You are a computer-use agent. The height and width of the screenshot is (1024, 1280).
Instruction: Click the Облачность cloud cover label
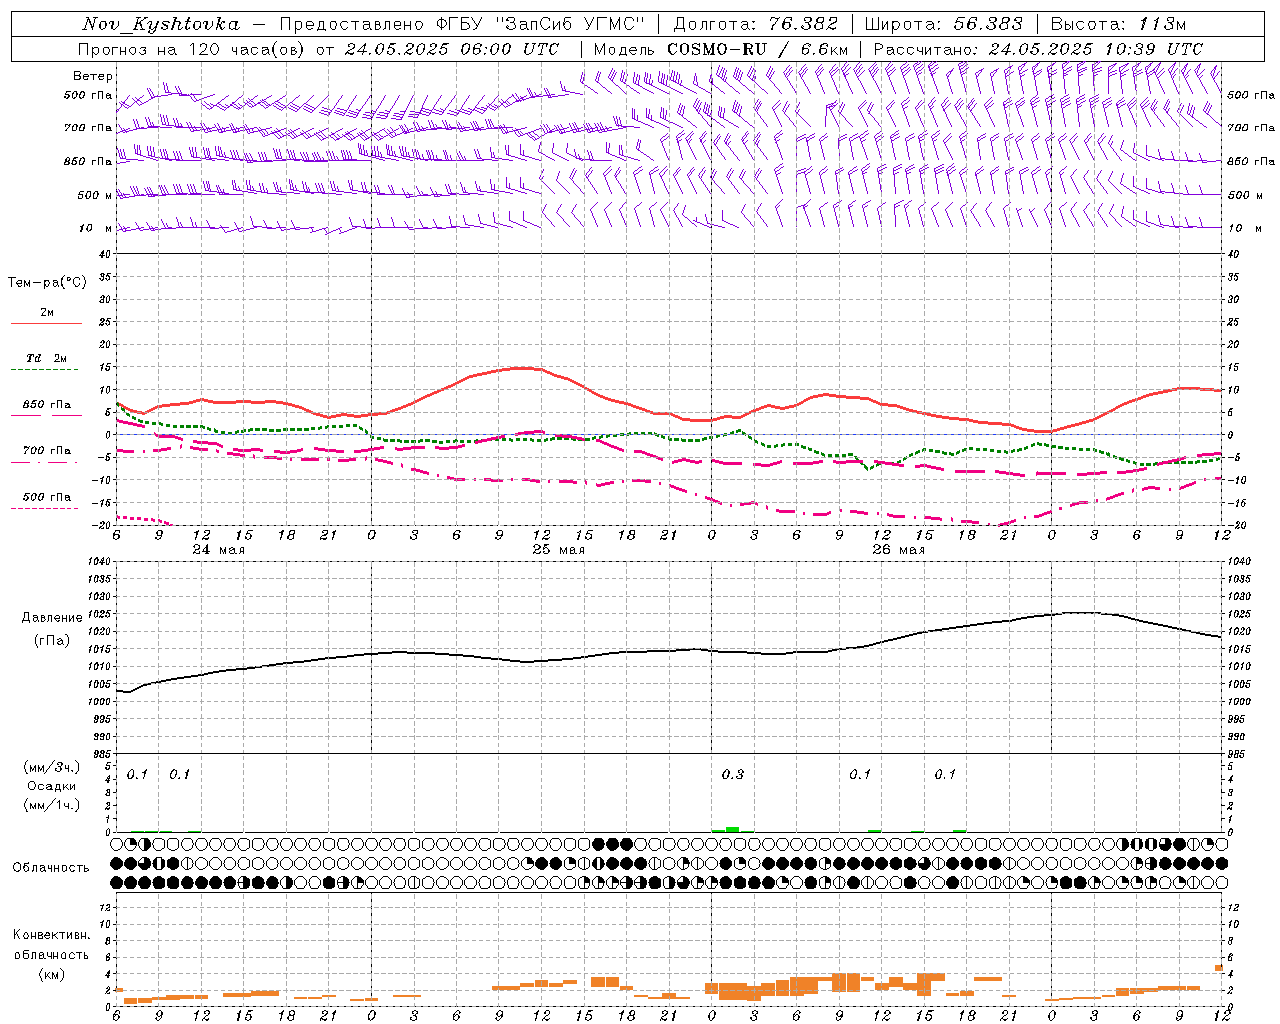[51, 867]
